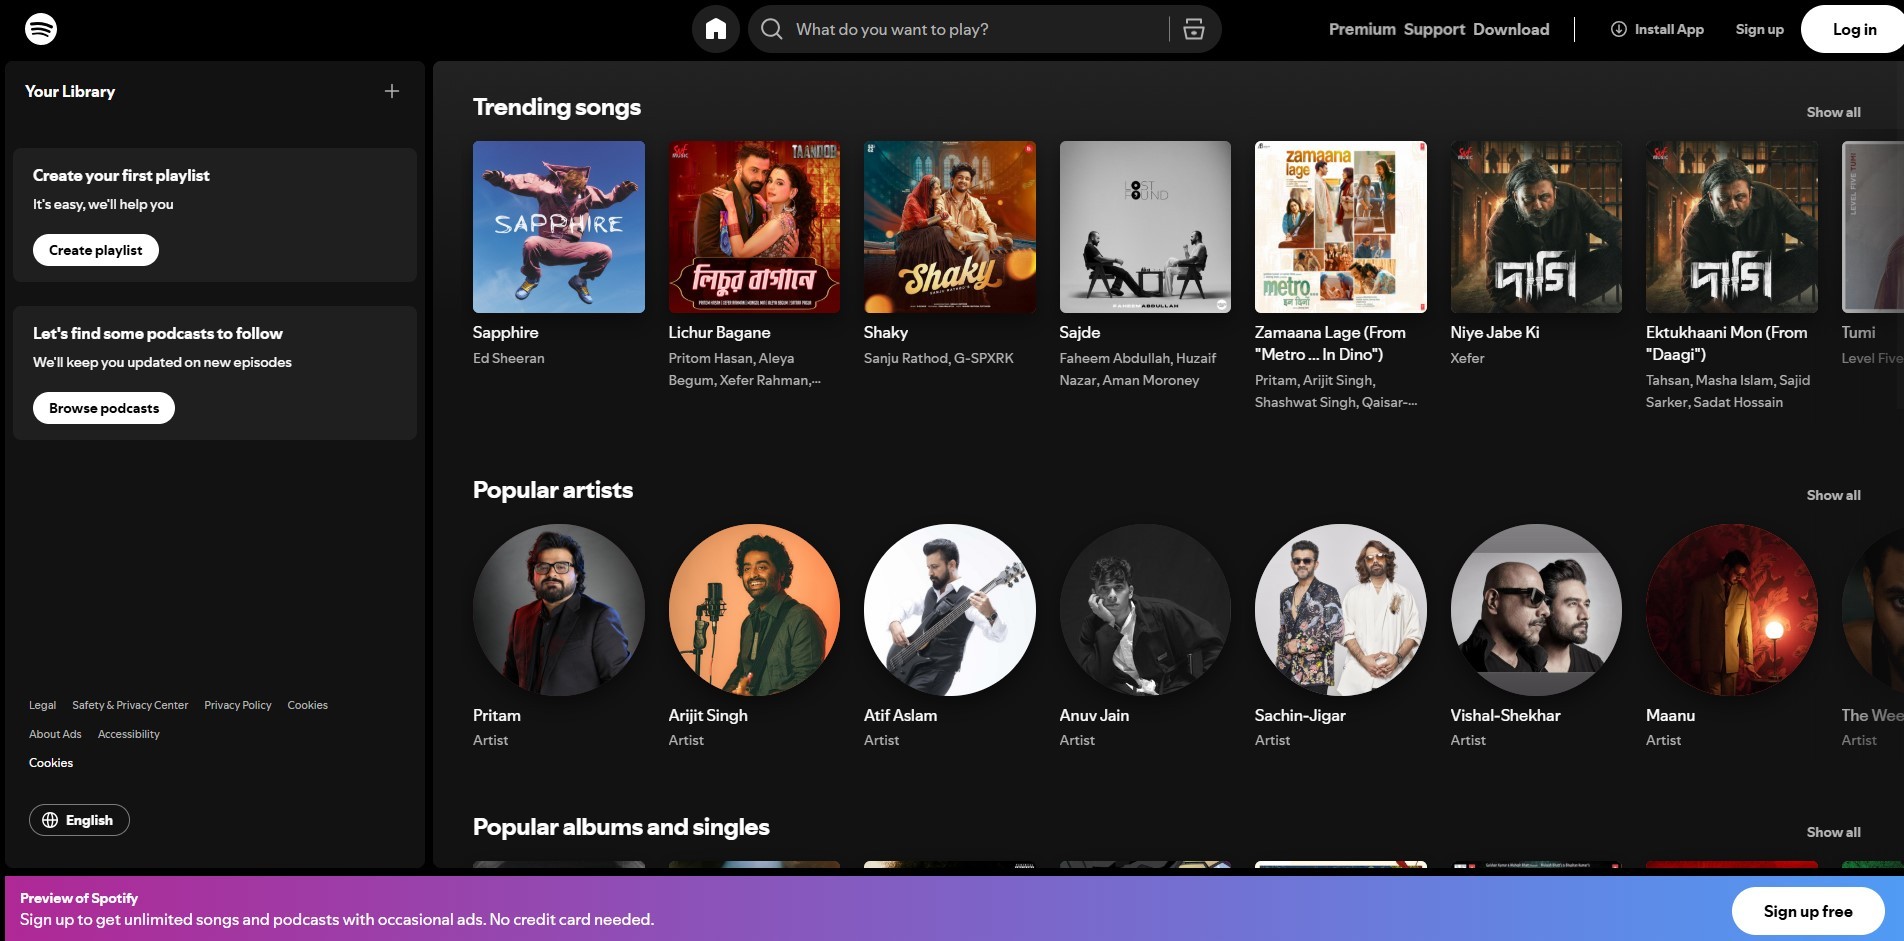Image resolution: width=1904 pixels, height=941 pixels.
Task: Open the Browse icon in search bar
Action: tap(1194, 29)
